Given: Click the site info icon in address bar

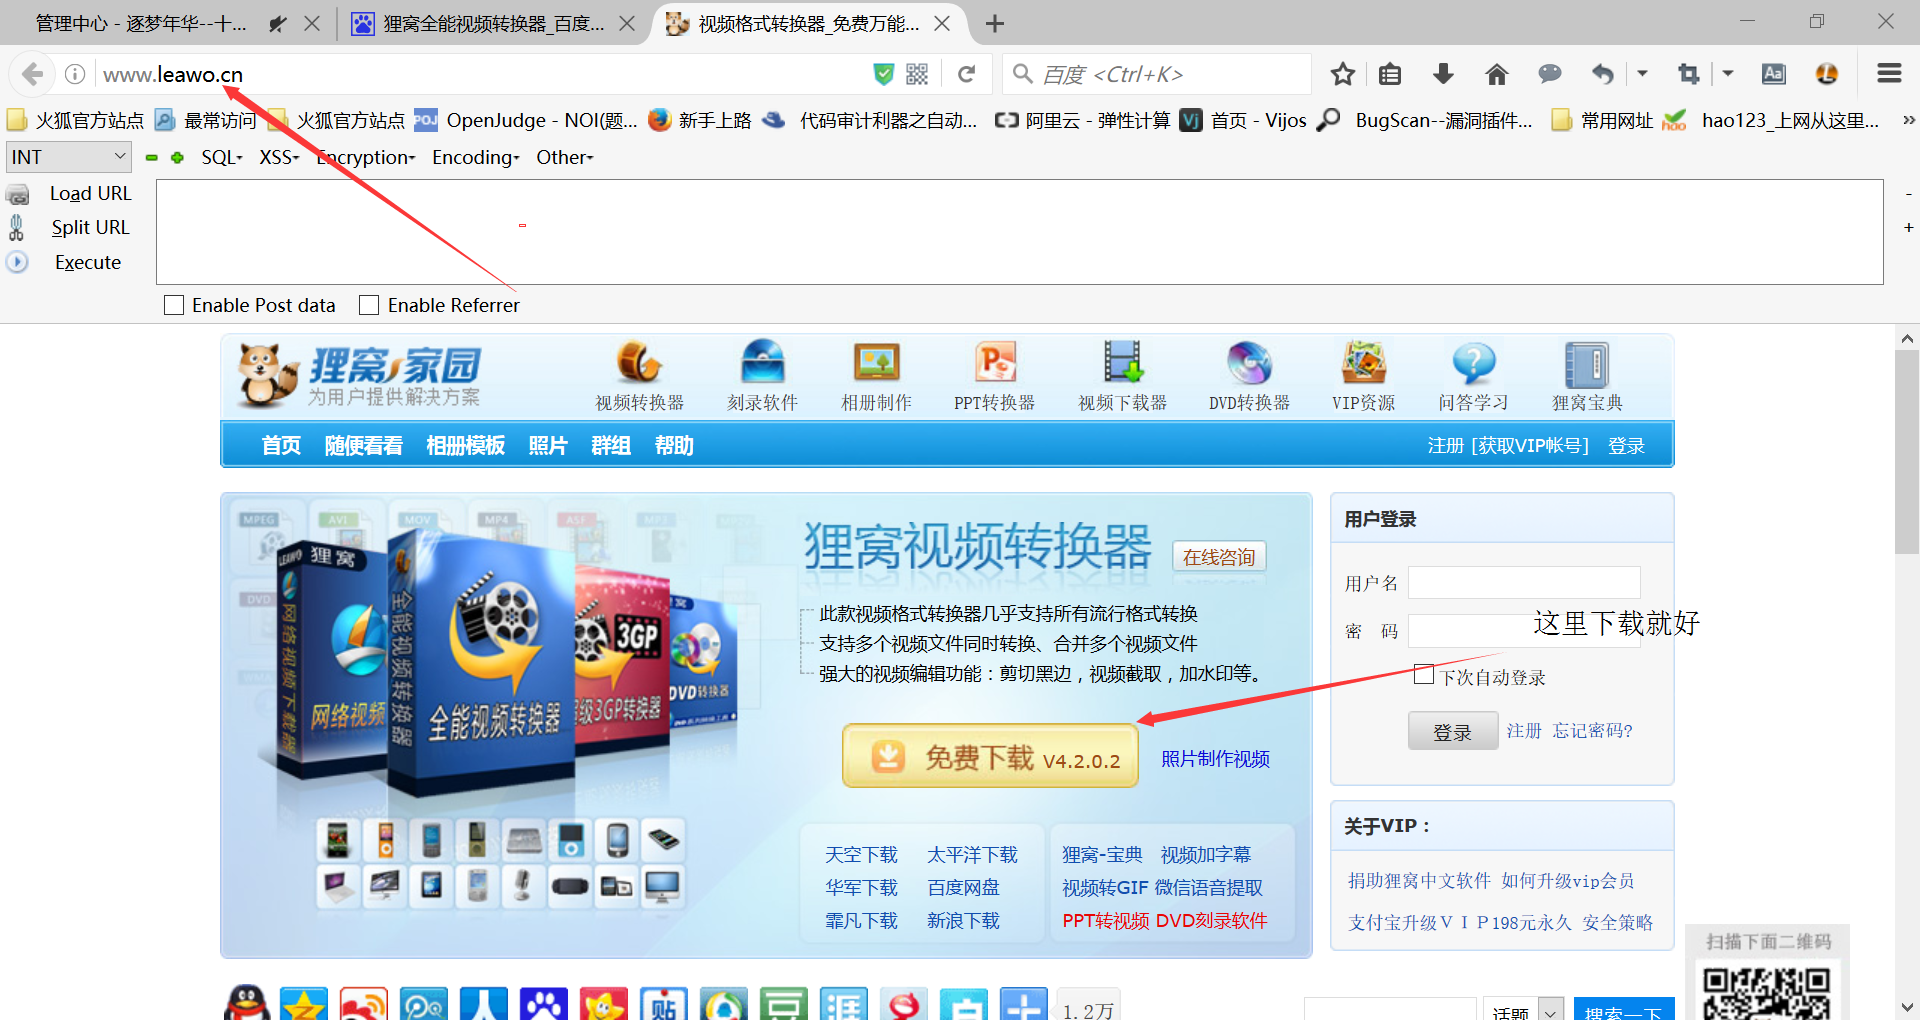Looking at the screenshot, I should pyautogui.click(x=75, y=74).
